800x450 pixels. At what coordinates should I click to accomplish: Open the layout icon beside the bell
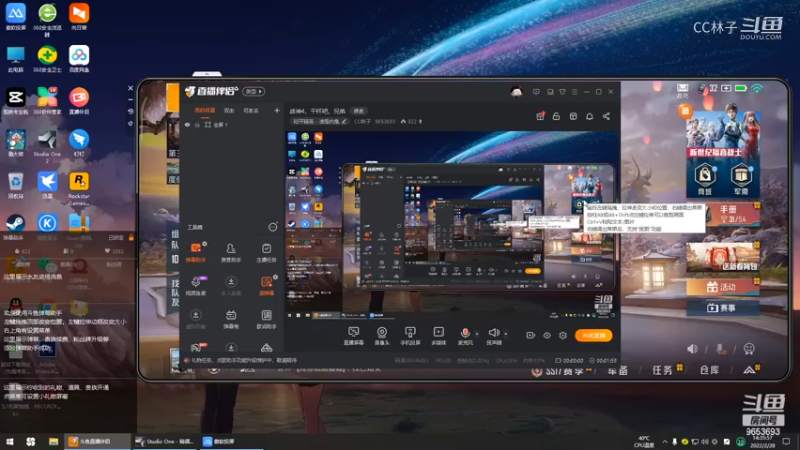pos(573,116)
